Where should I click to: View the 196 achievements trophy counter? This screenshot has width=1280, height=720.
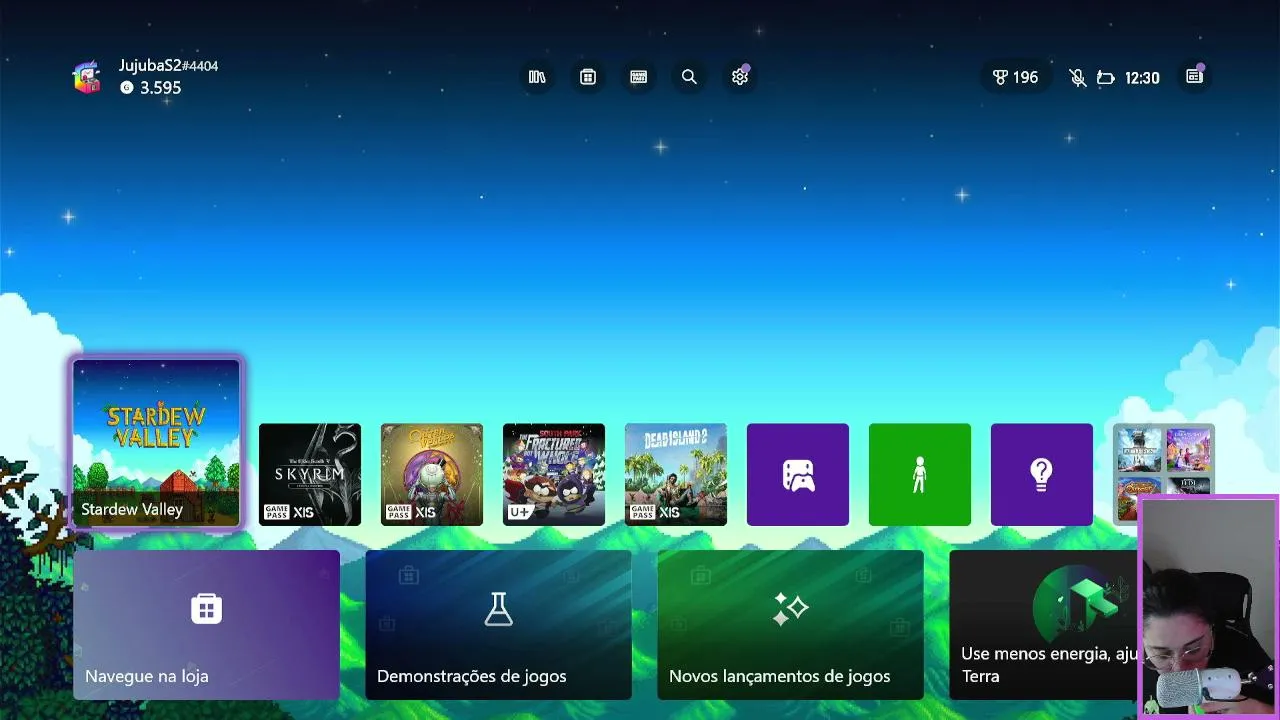pos(1015,77)
